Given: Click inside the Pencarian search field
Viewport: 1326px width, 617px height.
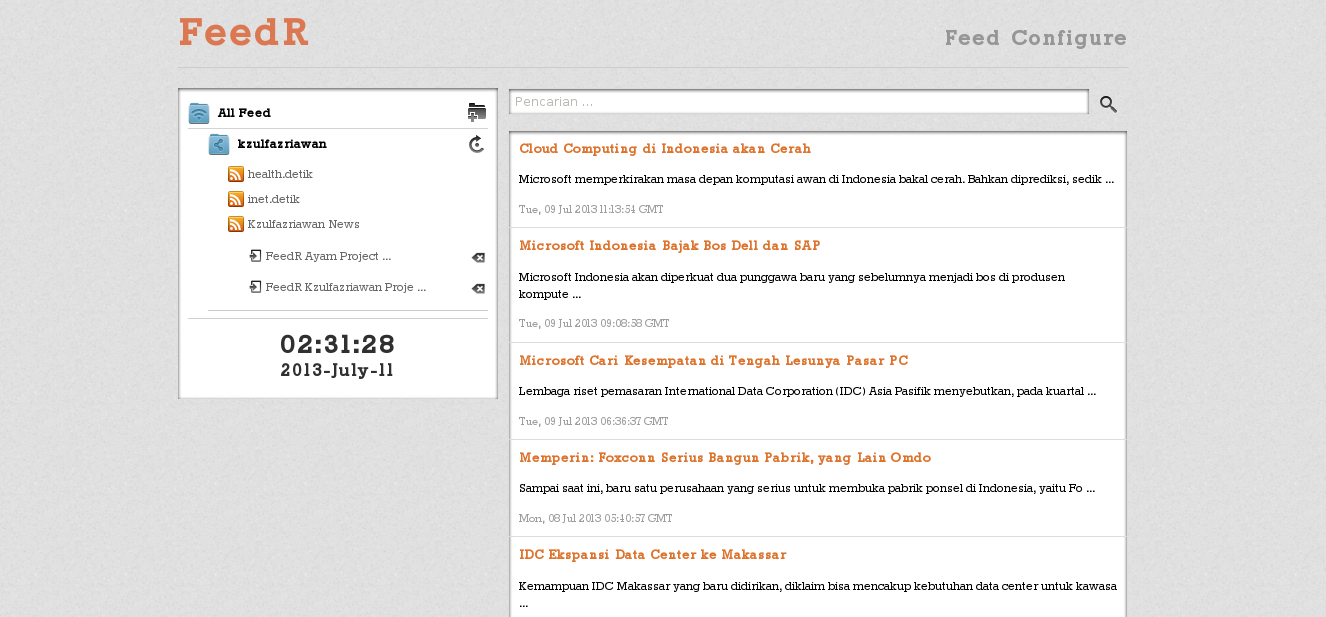Looking at the screenshot, I should click(798, 101).
